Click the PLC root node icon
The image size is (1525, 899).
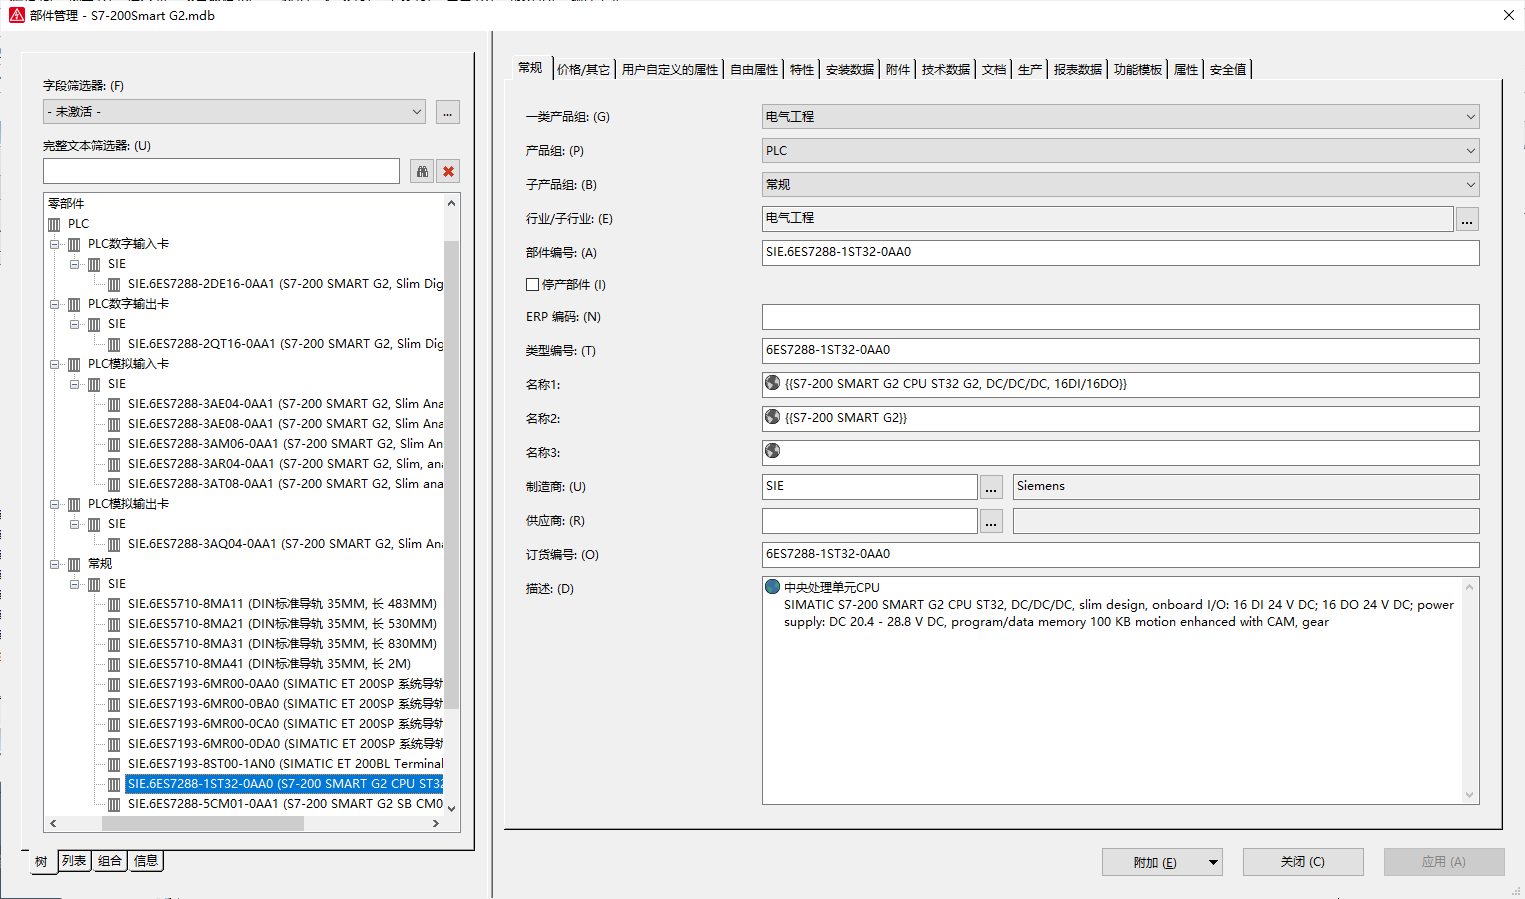click(54, 224)
